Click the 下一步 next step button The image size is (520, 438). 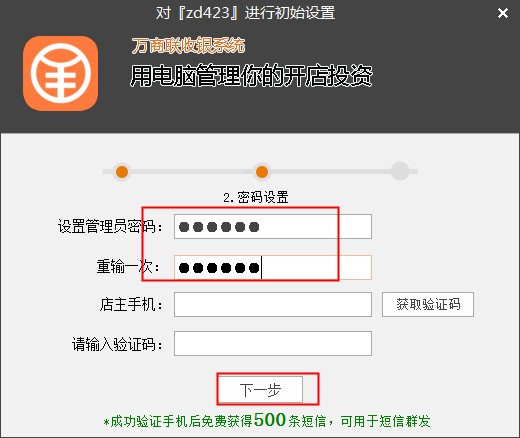(x=260, y=390)
